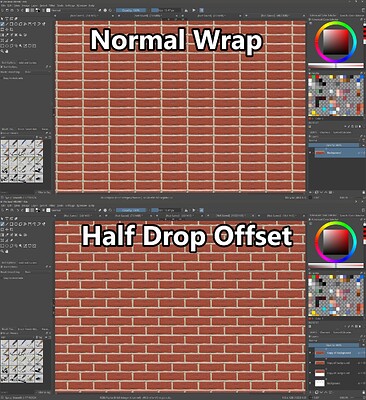Select Ellipse tool in top window toolbox
366x400 pixels.
click(16, 24)
